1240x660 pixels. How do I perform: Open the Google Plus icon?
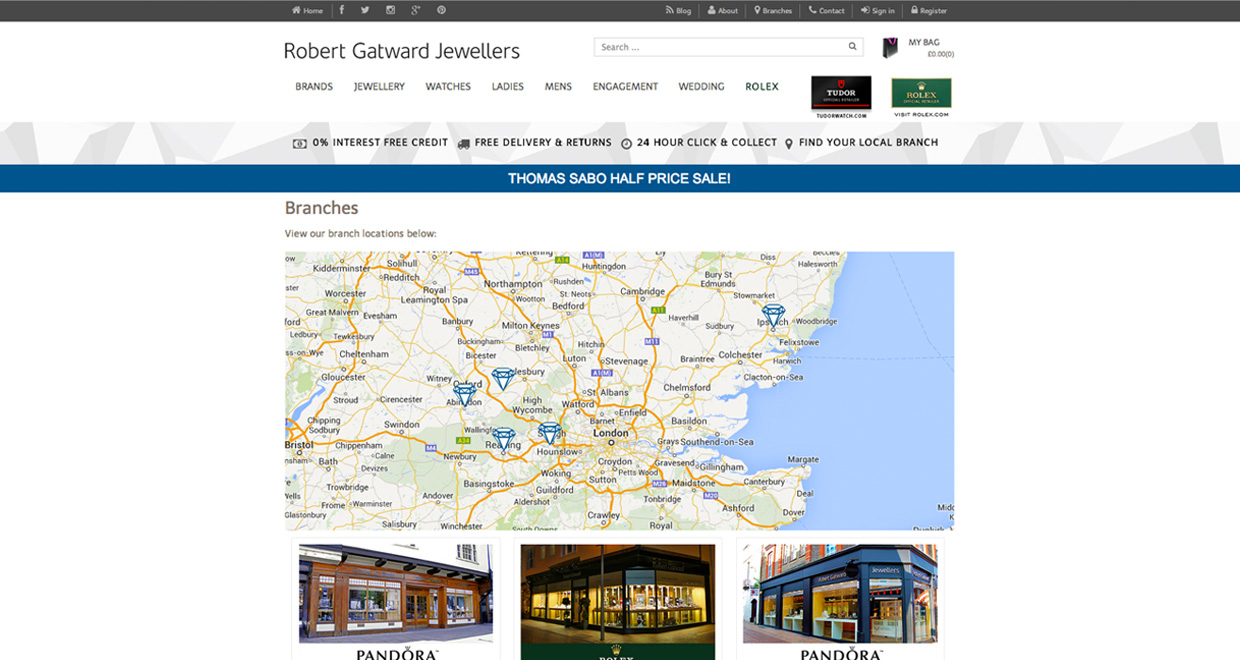[416, 10]
